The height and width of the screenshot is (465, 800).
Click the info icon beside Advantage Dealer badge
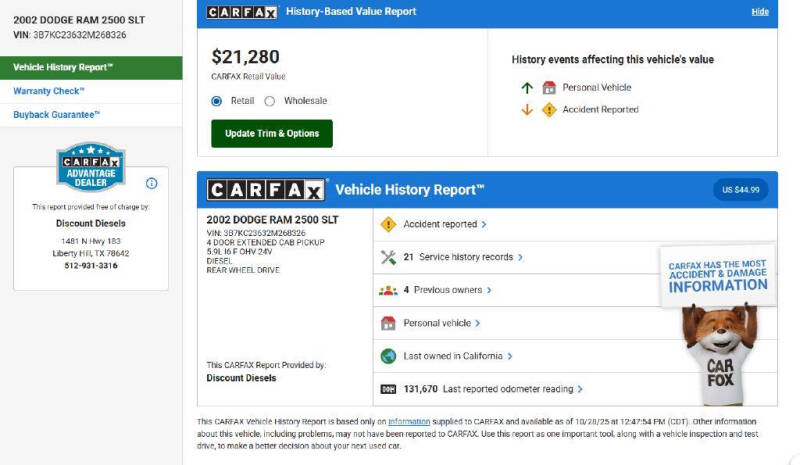[x=152, y=183]
